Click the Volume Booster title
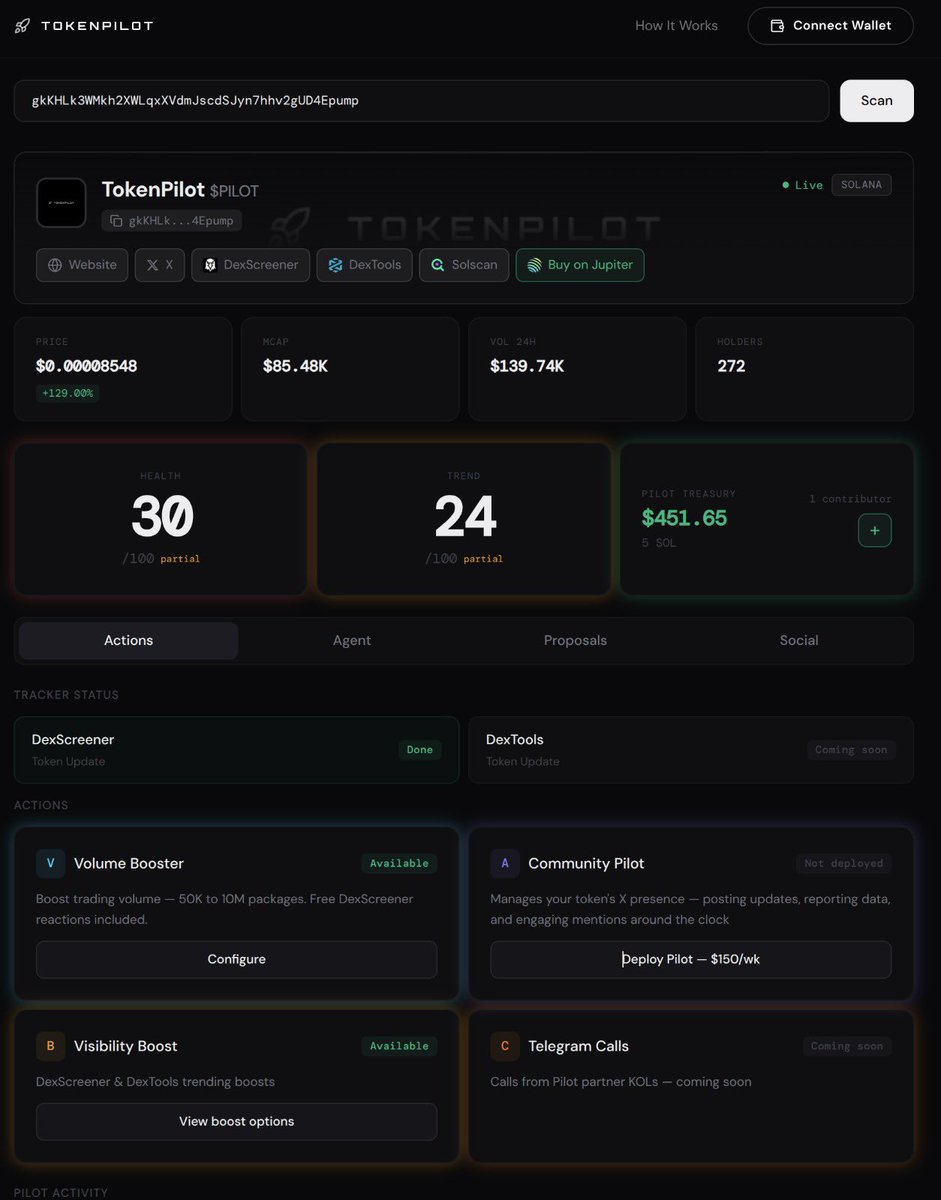This screenshot has width=941, height=1200. (129, 864)
